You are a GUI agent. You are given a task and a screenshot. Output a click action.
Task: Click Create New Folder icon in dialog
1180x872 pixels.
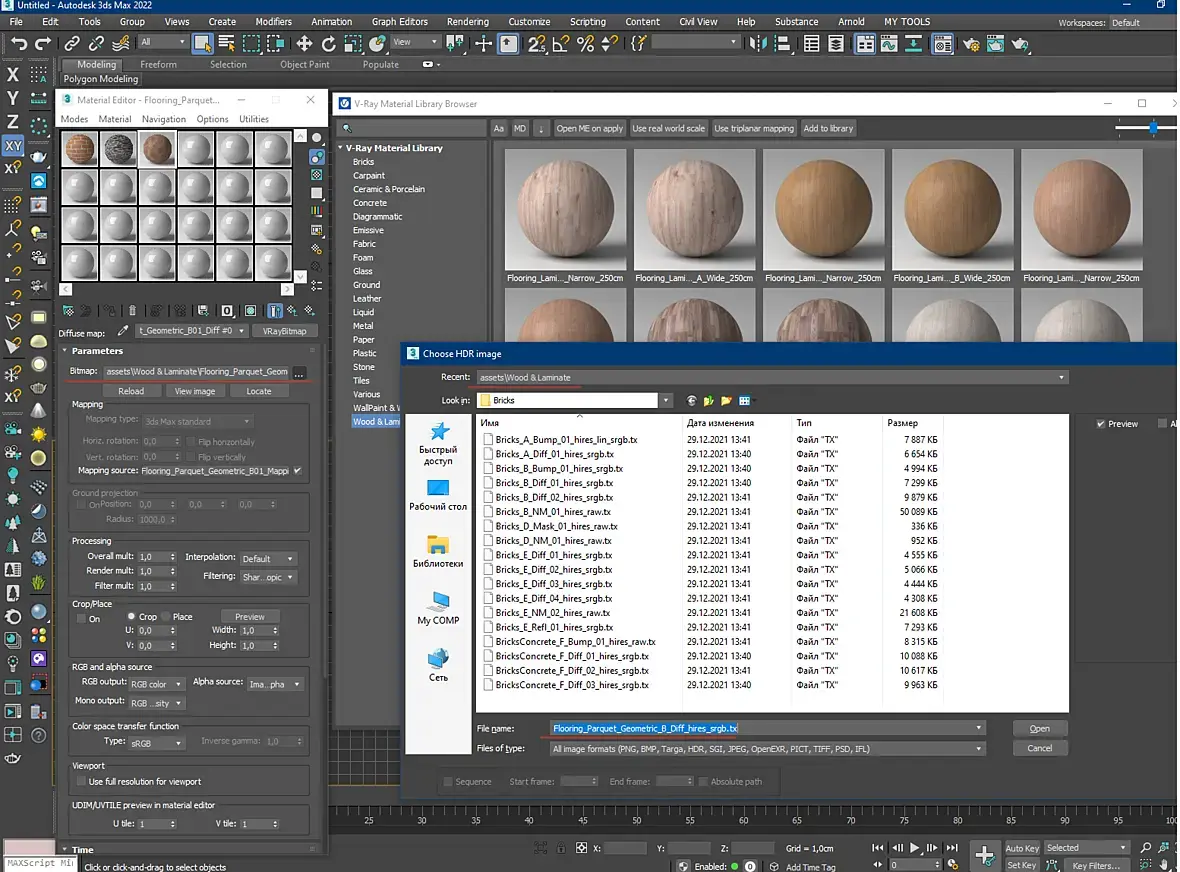[x=726, y=400]
